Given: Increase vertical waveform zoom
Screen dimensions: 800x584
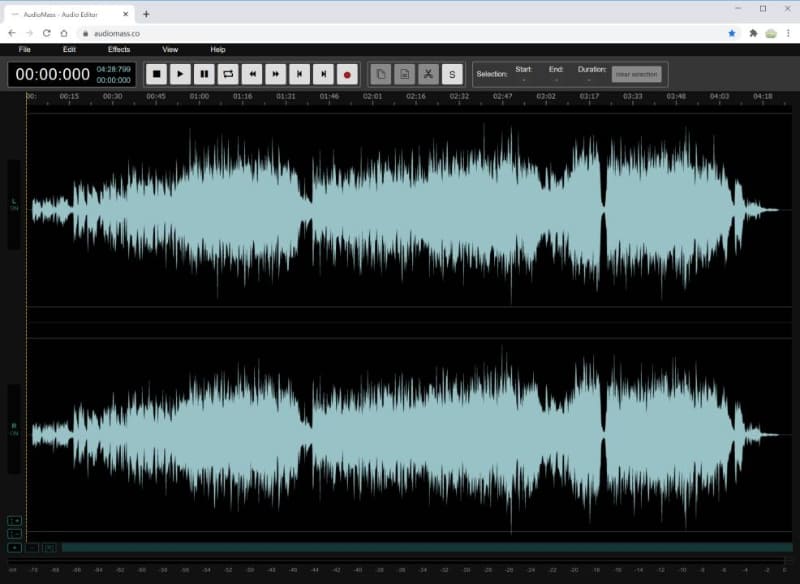Looking at the screenshot, I should pos(14,520).
